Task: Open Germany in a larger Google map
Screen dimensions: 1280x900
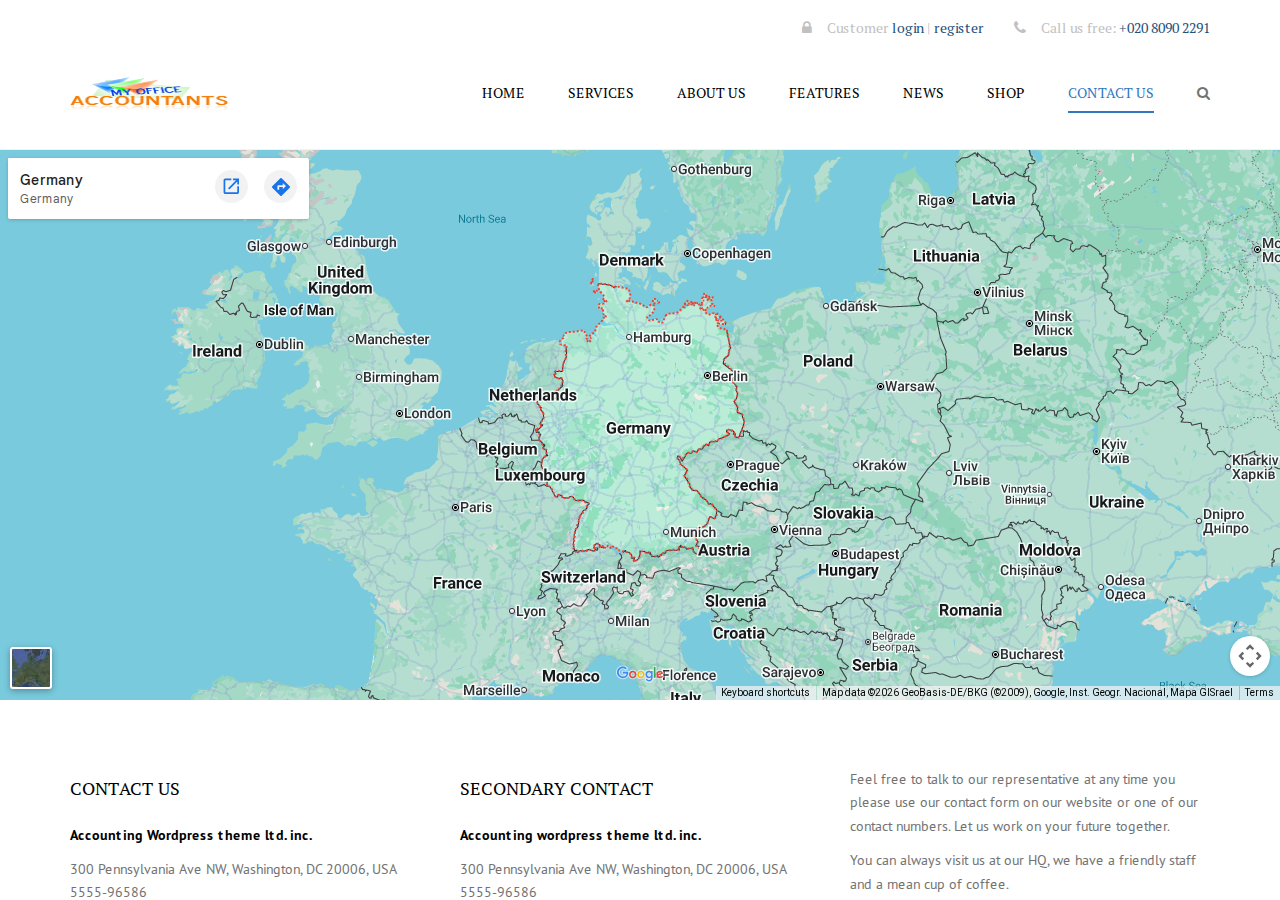Action: coord(231,186)
